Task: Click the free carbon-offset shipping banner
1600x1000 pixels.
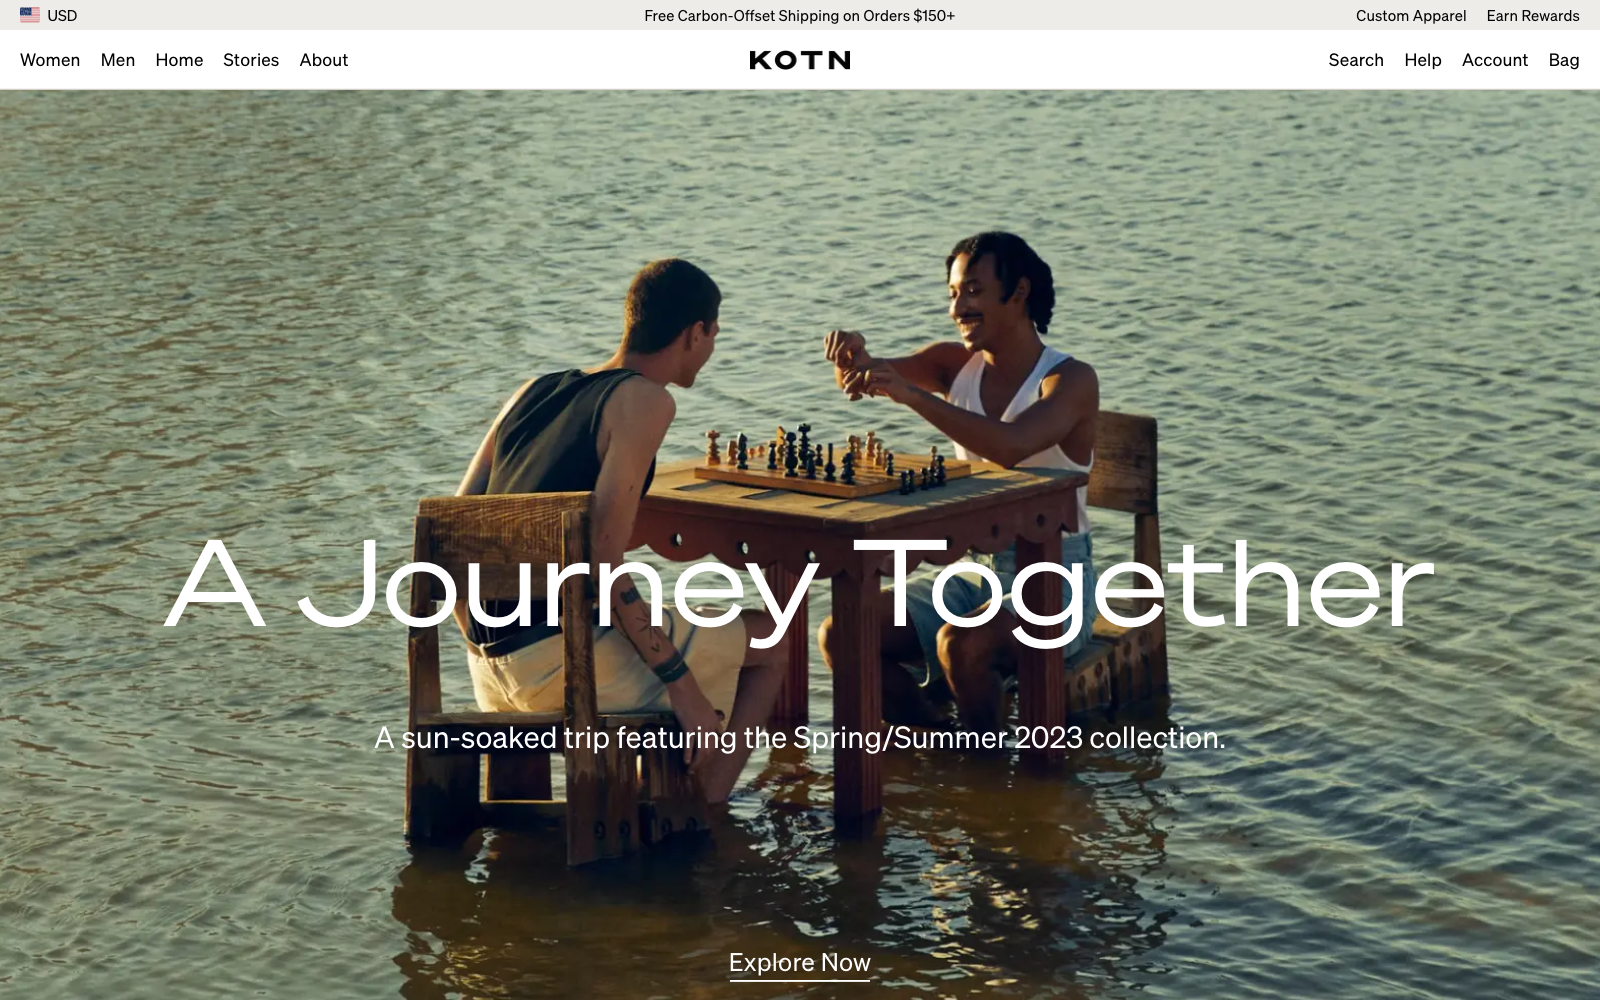Action: tap(800, 15)
